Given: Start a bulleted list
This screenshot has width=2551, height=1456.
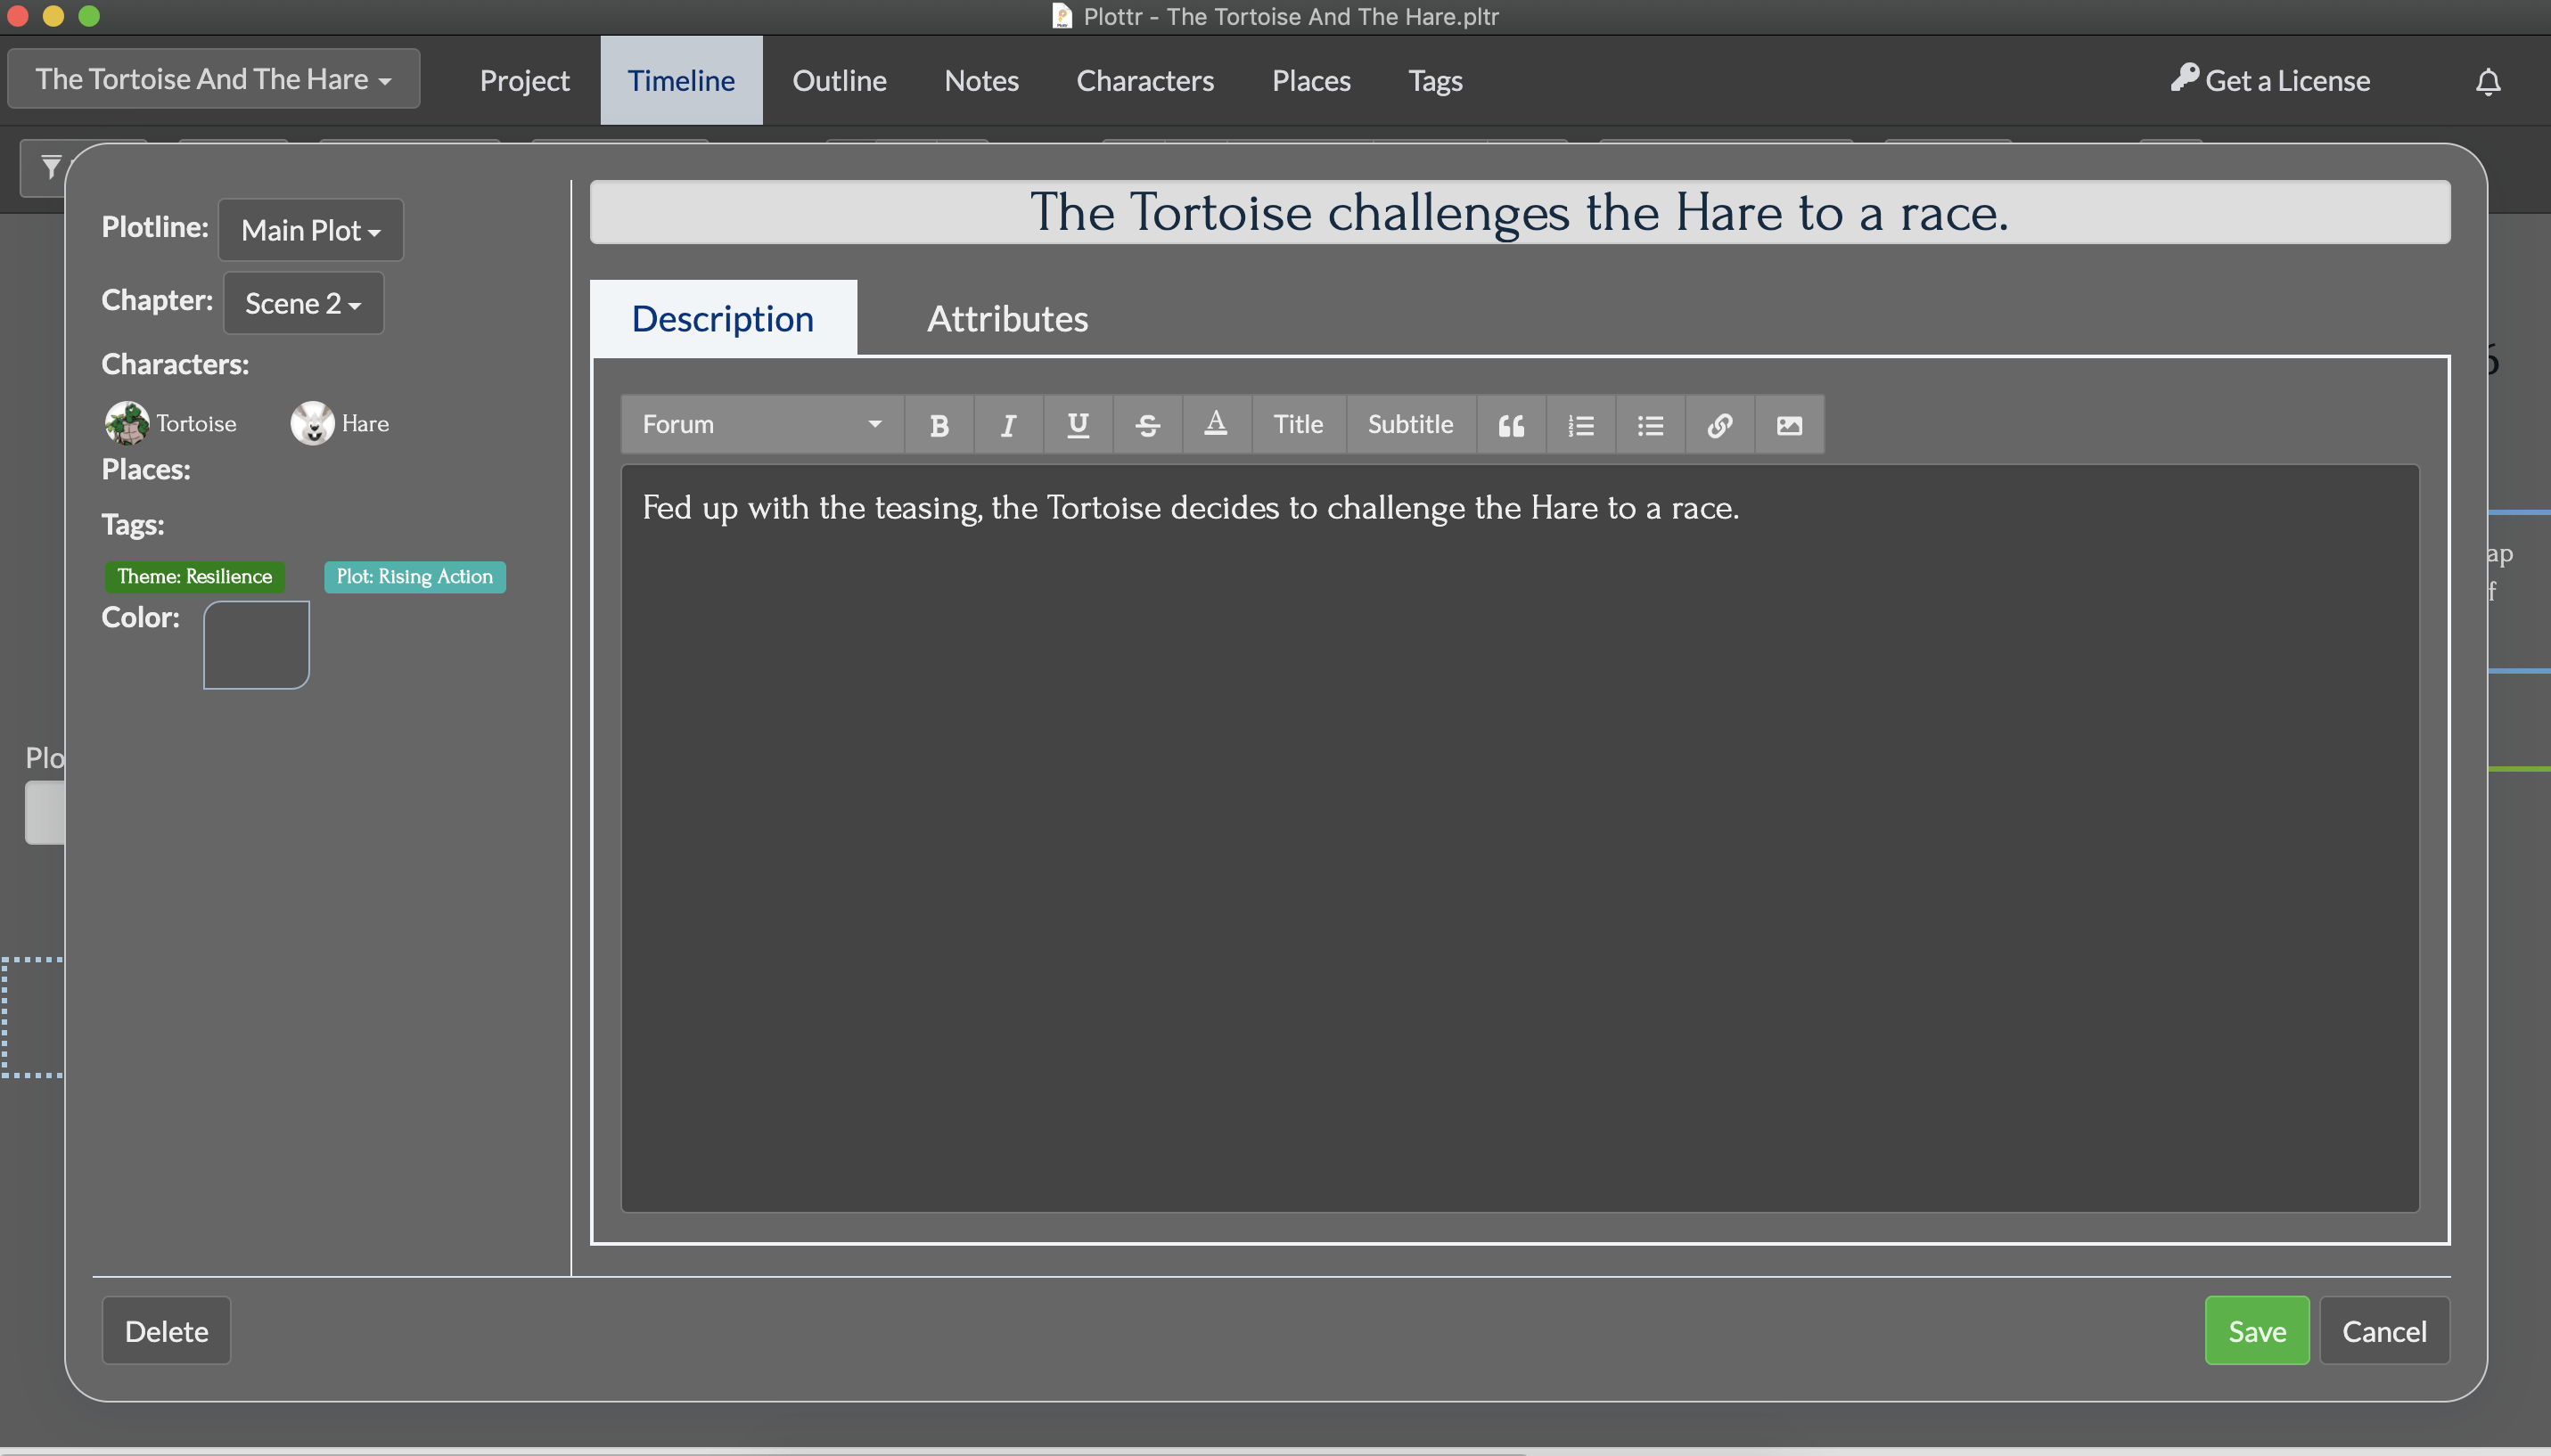Looking at the screenshot, I should (1650, 425).
